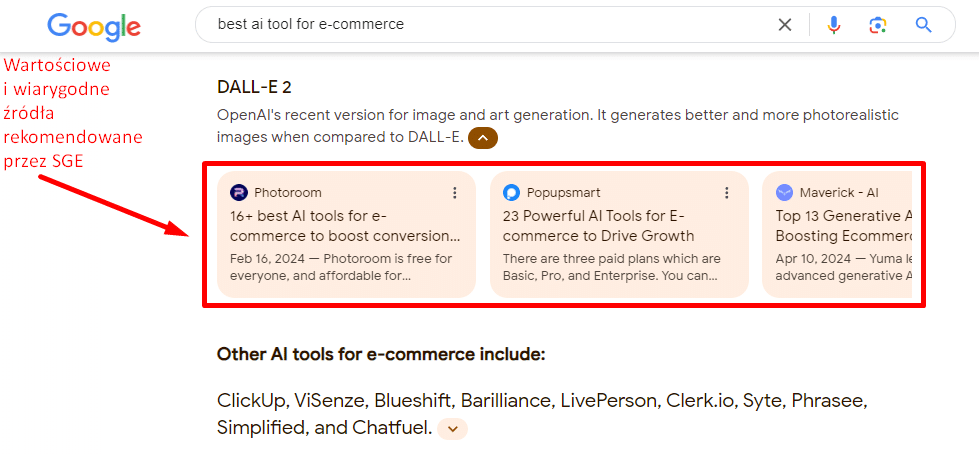Click into the search input field

480,25
